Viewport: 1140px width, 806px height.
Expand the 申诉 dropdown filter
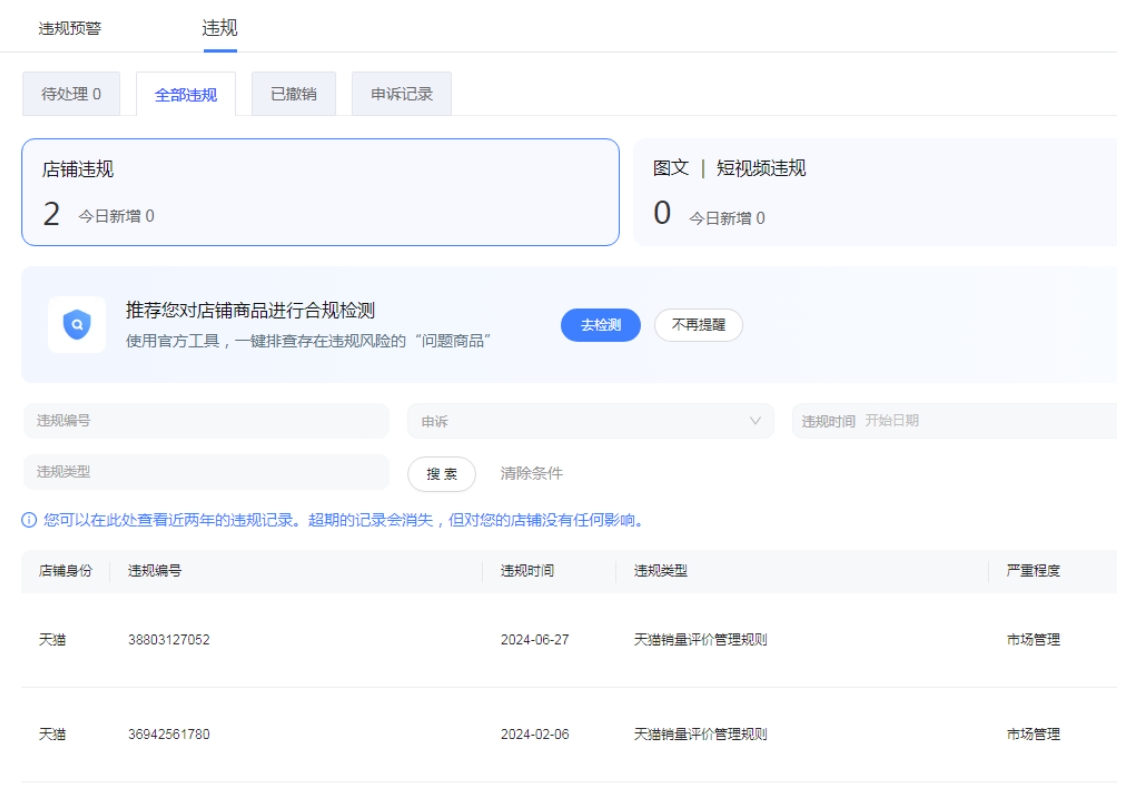(590, 421)
